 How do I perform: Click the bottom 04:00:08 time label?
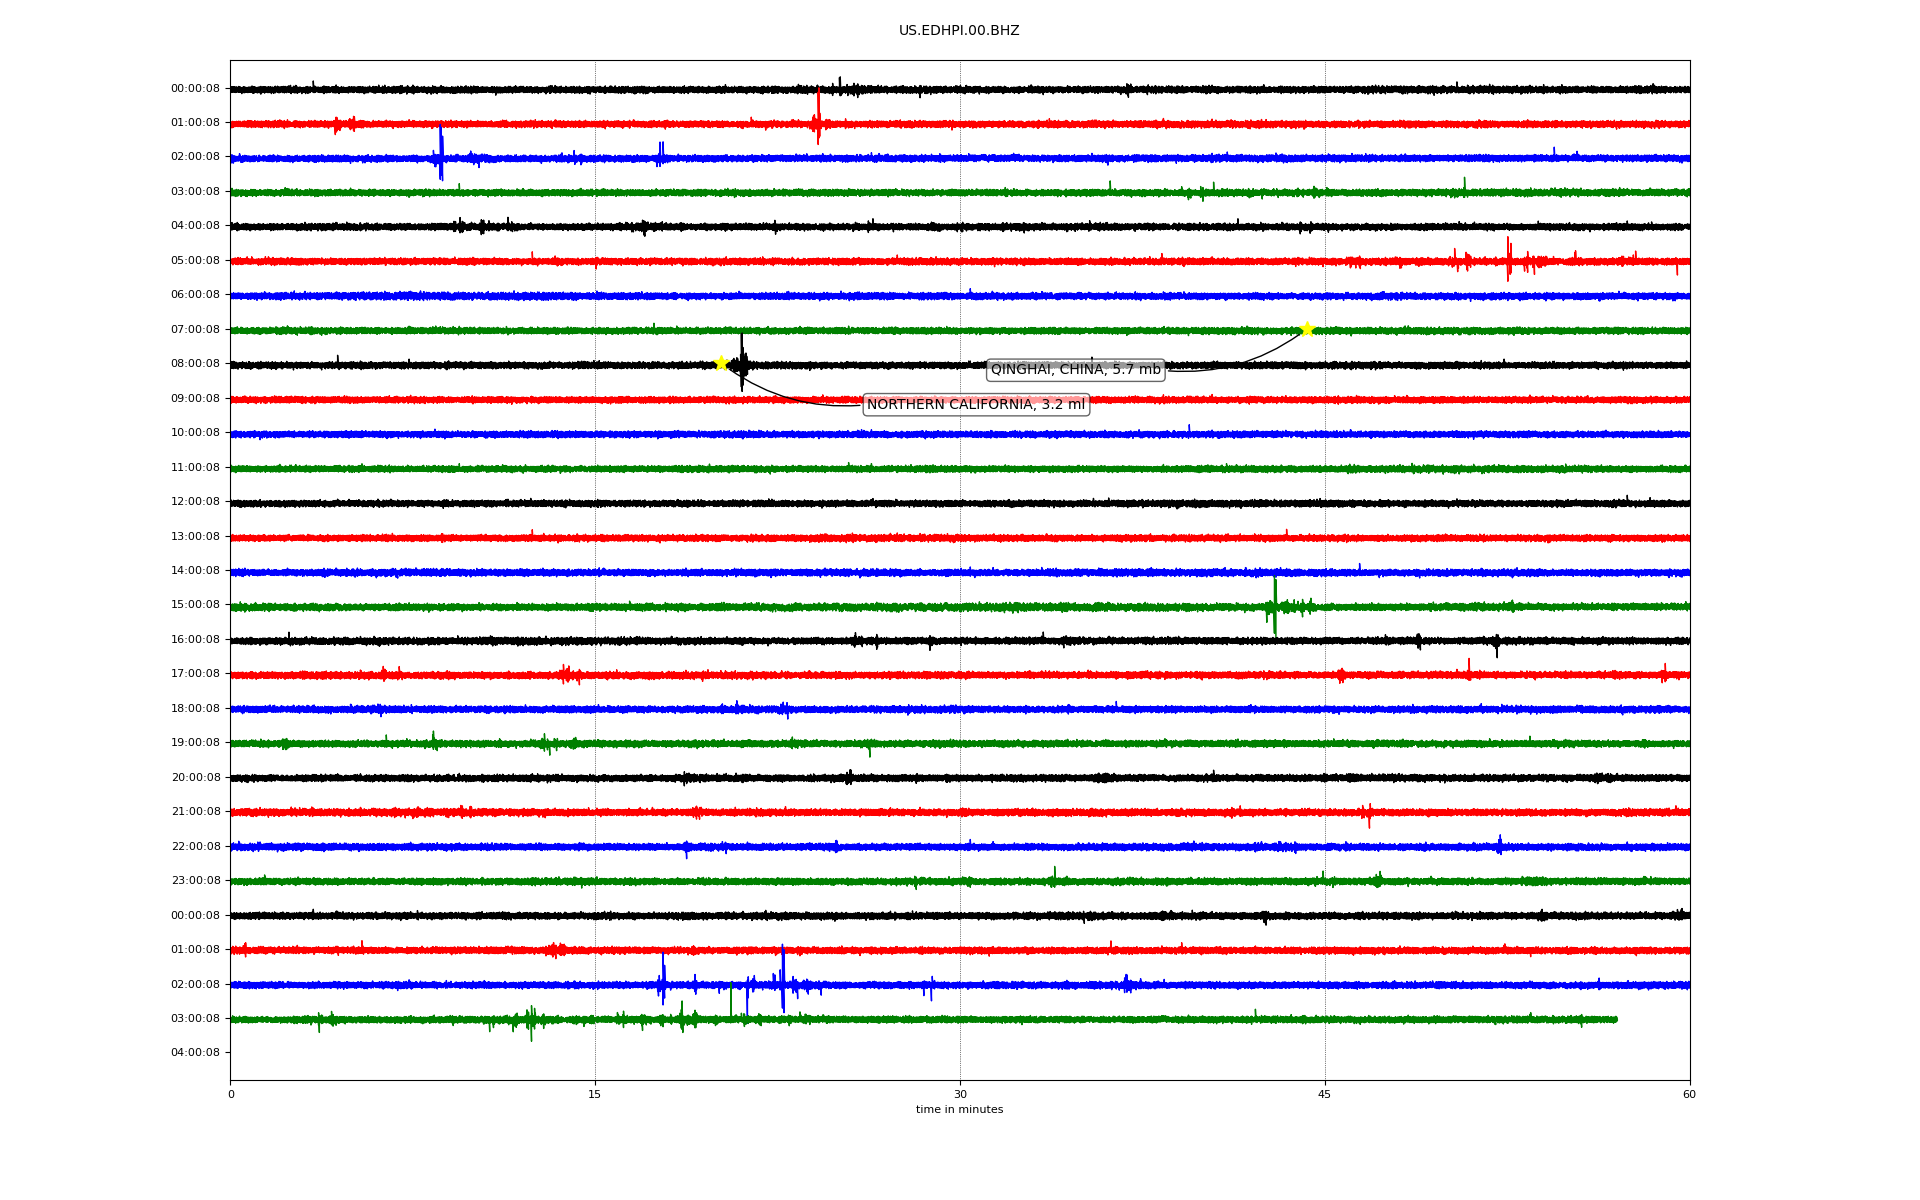tap(195, 1052)
